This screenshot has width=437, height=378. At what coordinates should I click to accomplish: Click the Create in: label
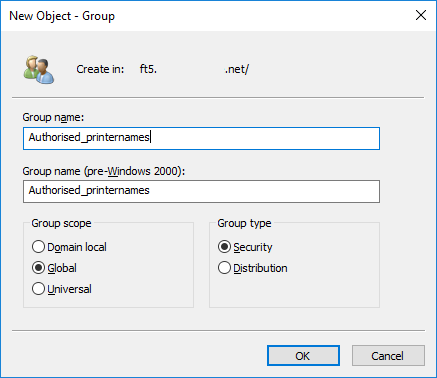click(100, 69)
